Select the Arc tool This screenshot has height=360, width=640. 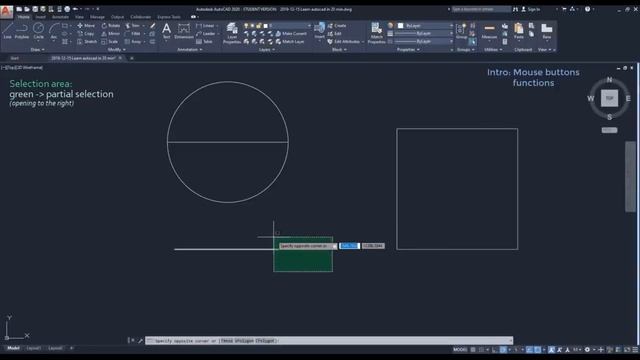53,31
